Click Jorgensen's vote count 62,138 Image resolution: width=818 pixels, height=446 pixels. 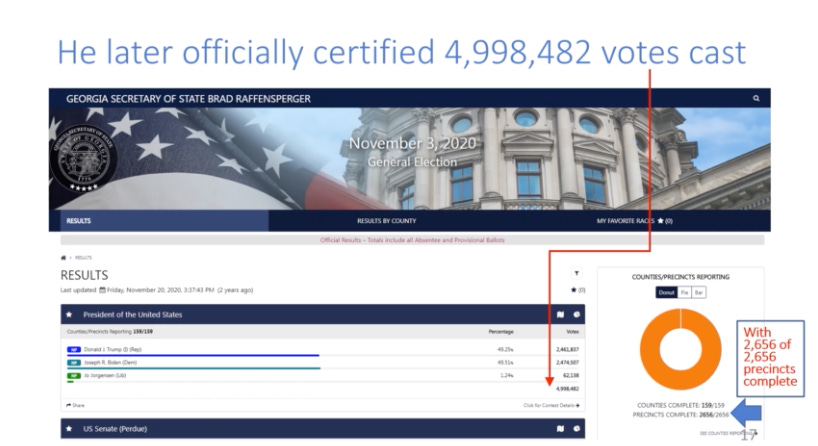click(x=571, y=376)
